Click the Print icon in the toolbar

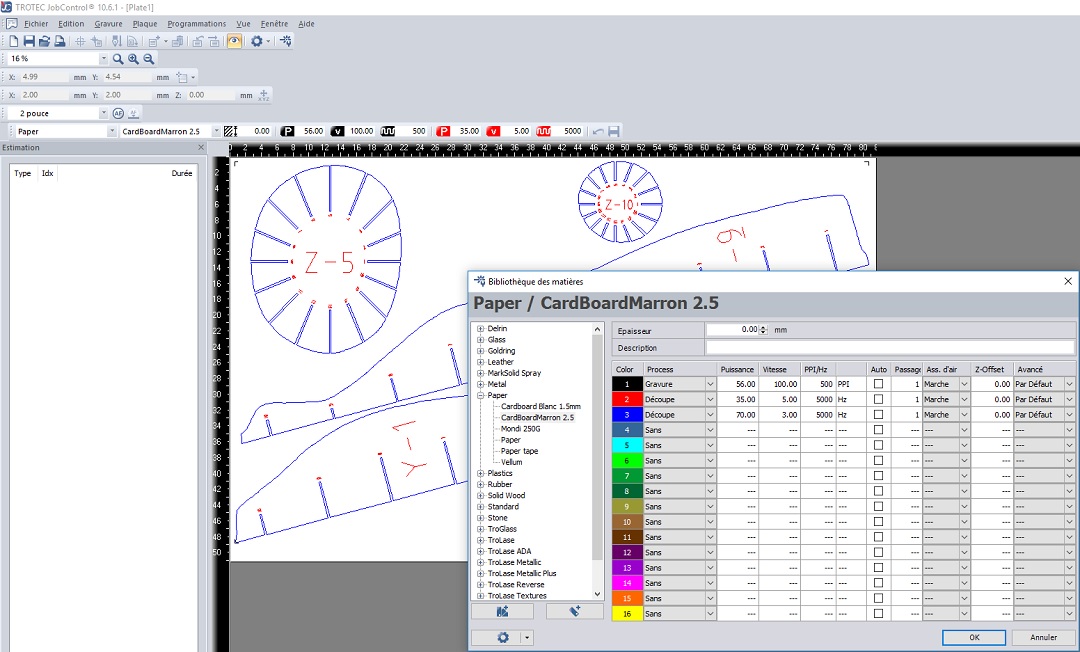coord(60,41)
